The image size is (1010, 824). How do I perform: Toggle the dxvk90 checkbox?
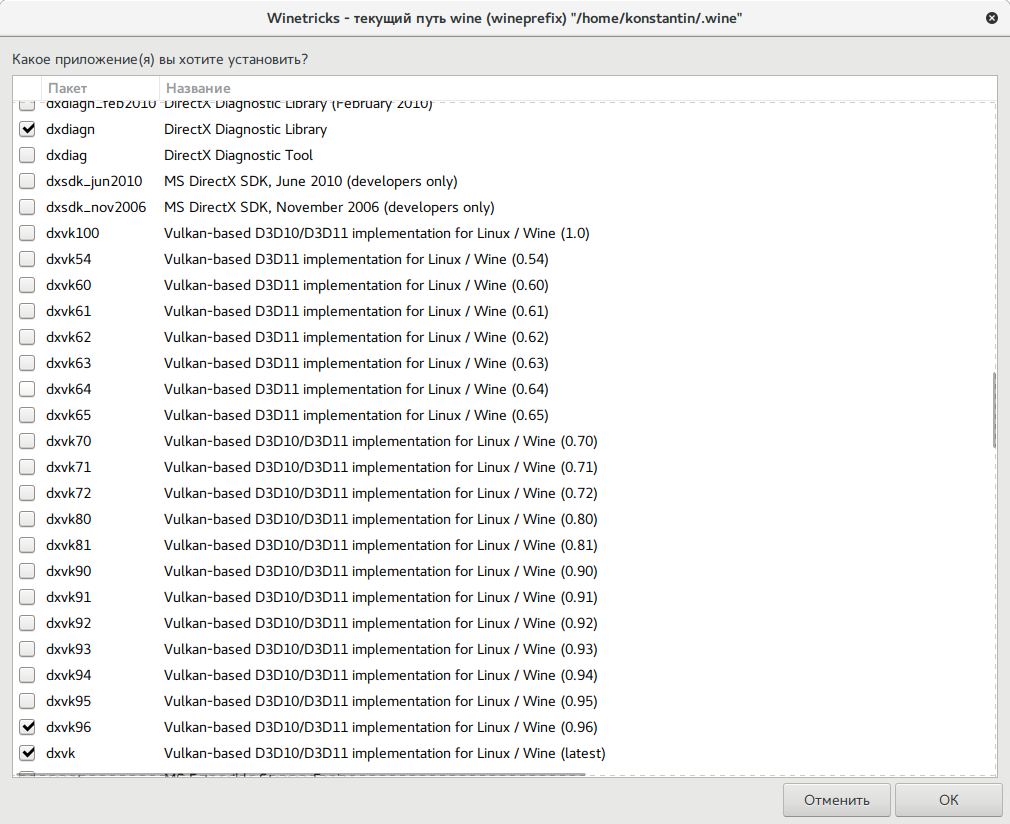(x=27, y=571)
